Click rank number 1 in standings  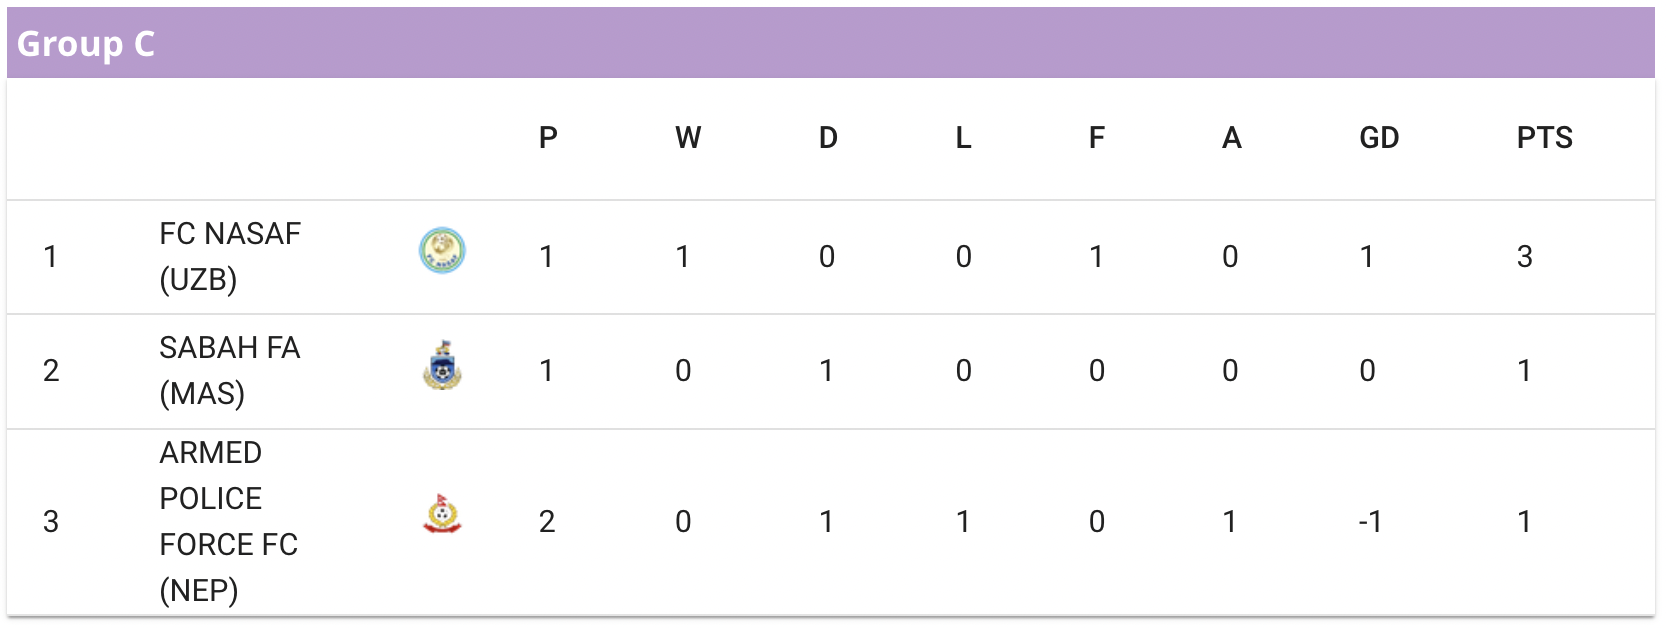51,257
